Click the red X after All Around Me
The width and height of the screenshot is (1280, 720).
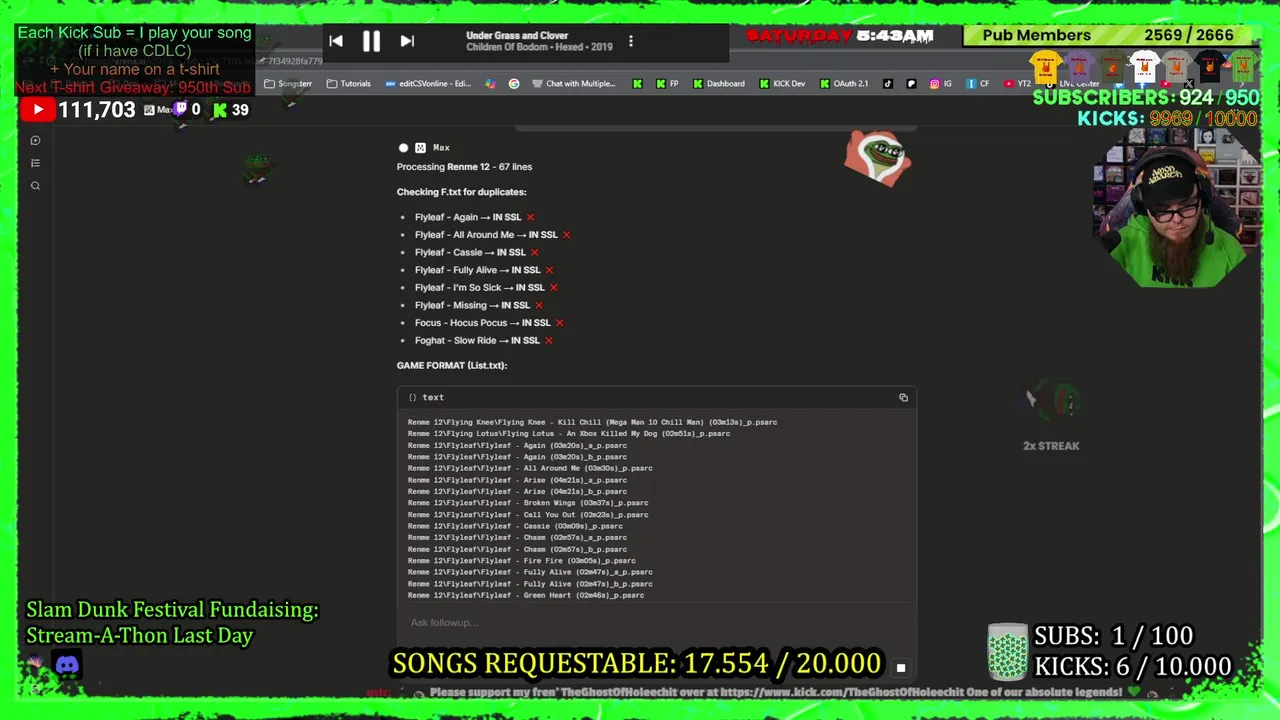pos(566,235)
